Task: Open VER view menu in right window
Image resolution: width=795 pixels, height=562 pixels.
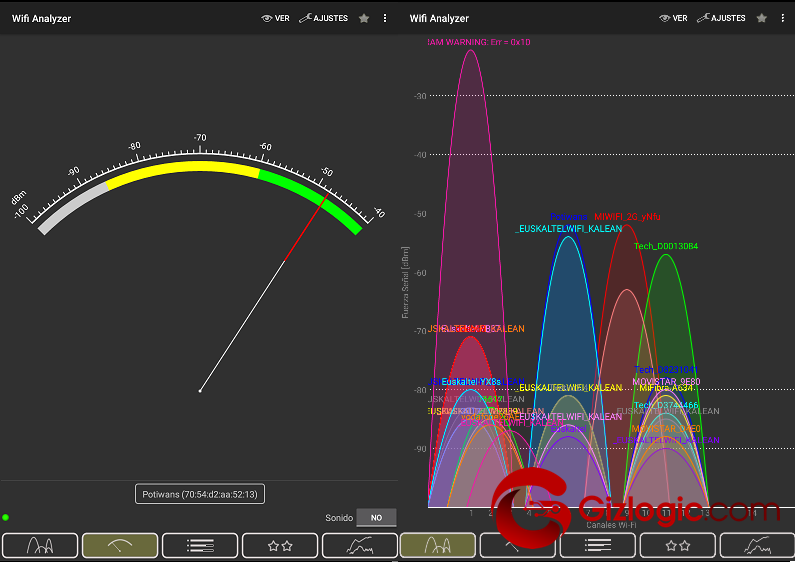Action: [673, 18]
